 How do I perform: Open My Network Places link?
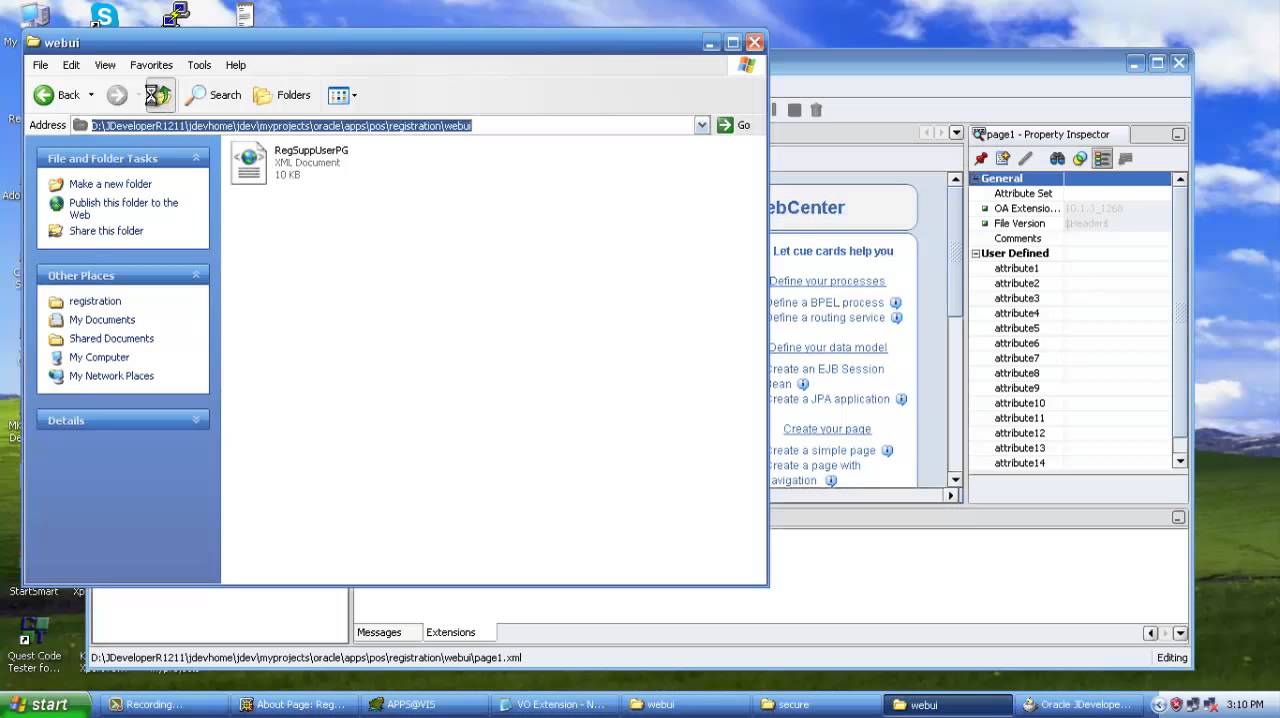(111, 376)
